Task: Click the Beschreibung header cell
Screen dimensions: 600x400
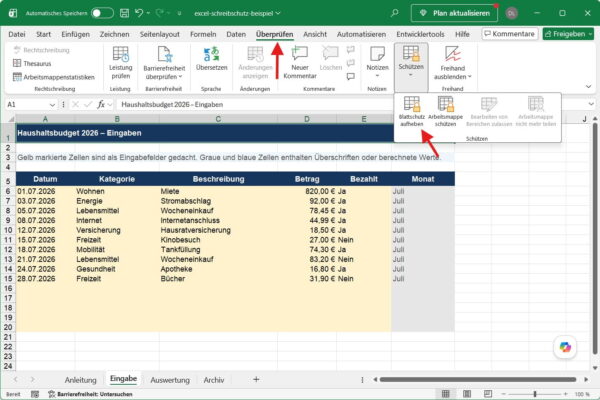Action: tap(218, 179)
